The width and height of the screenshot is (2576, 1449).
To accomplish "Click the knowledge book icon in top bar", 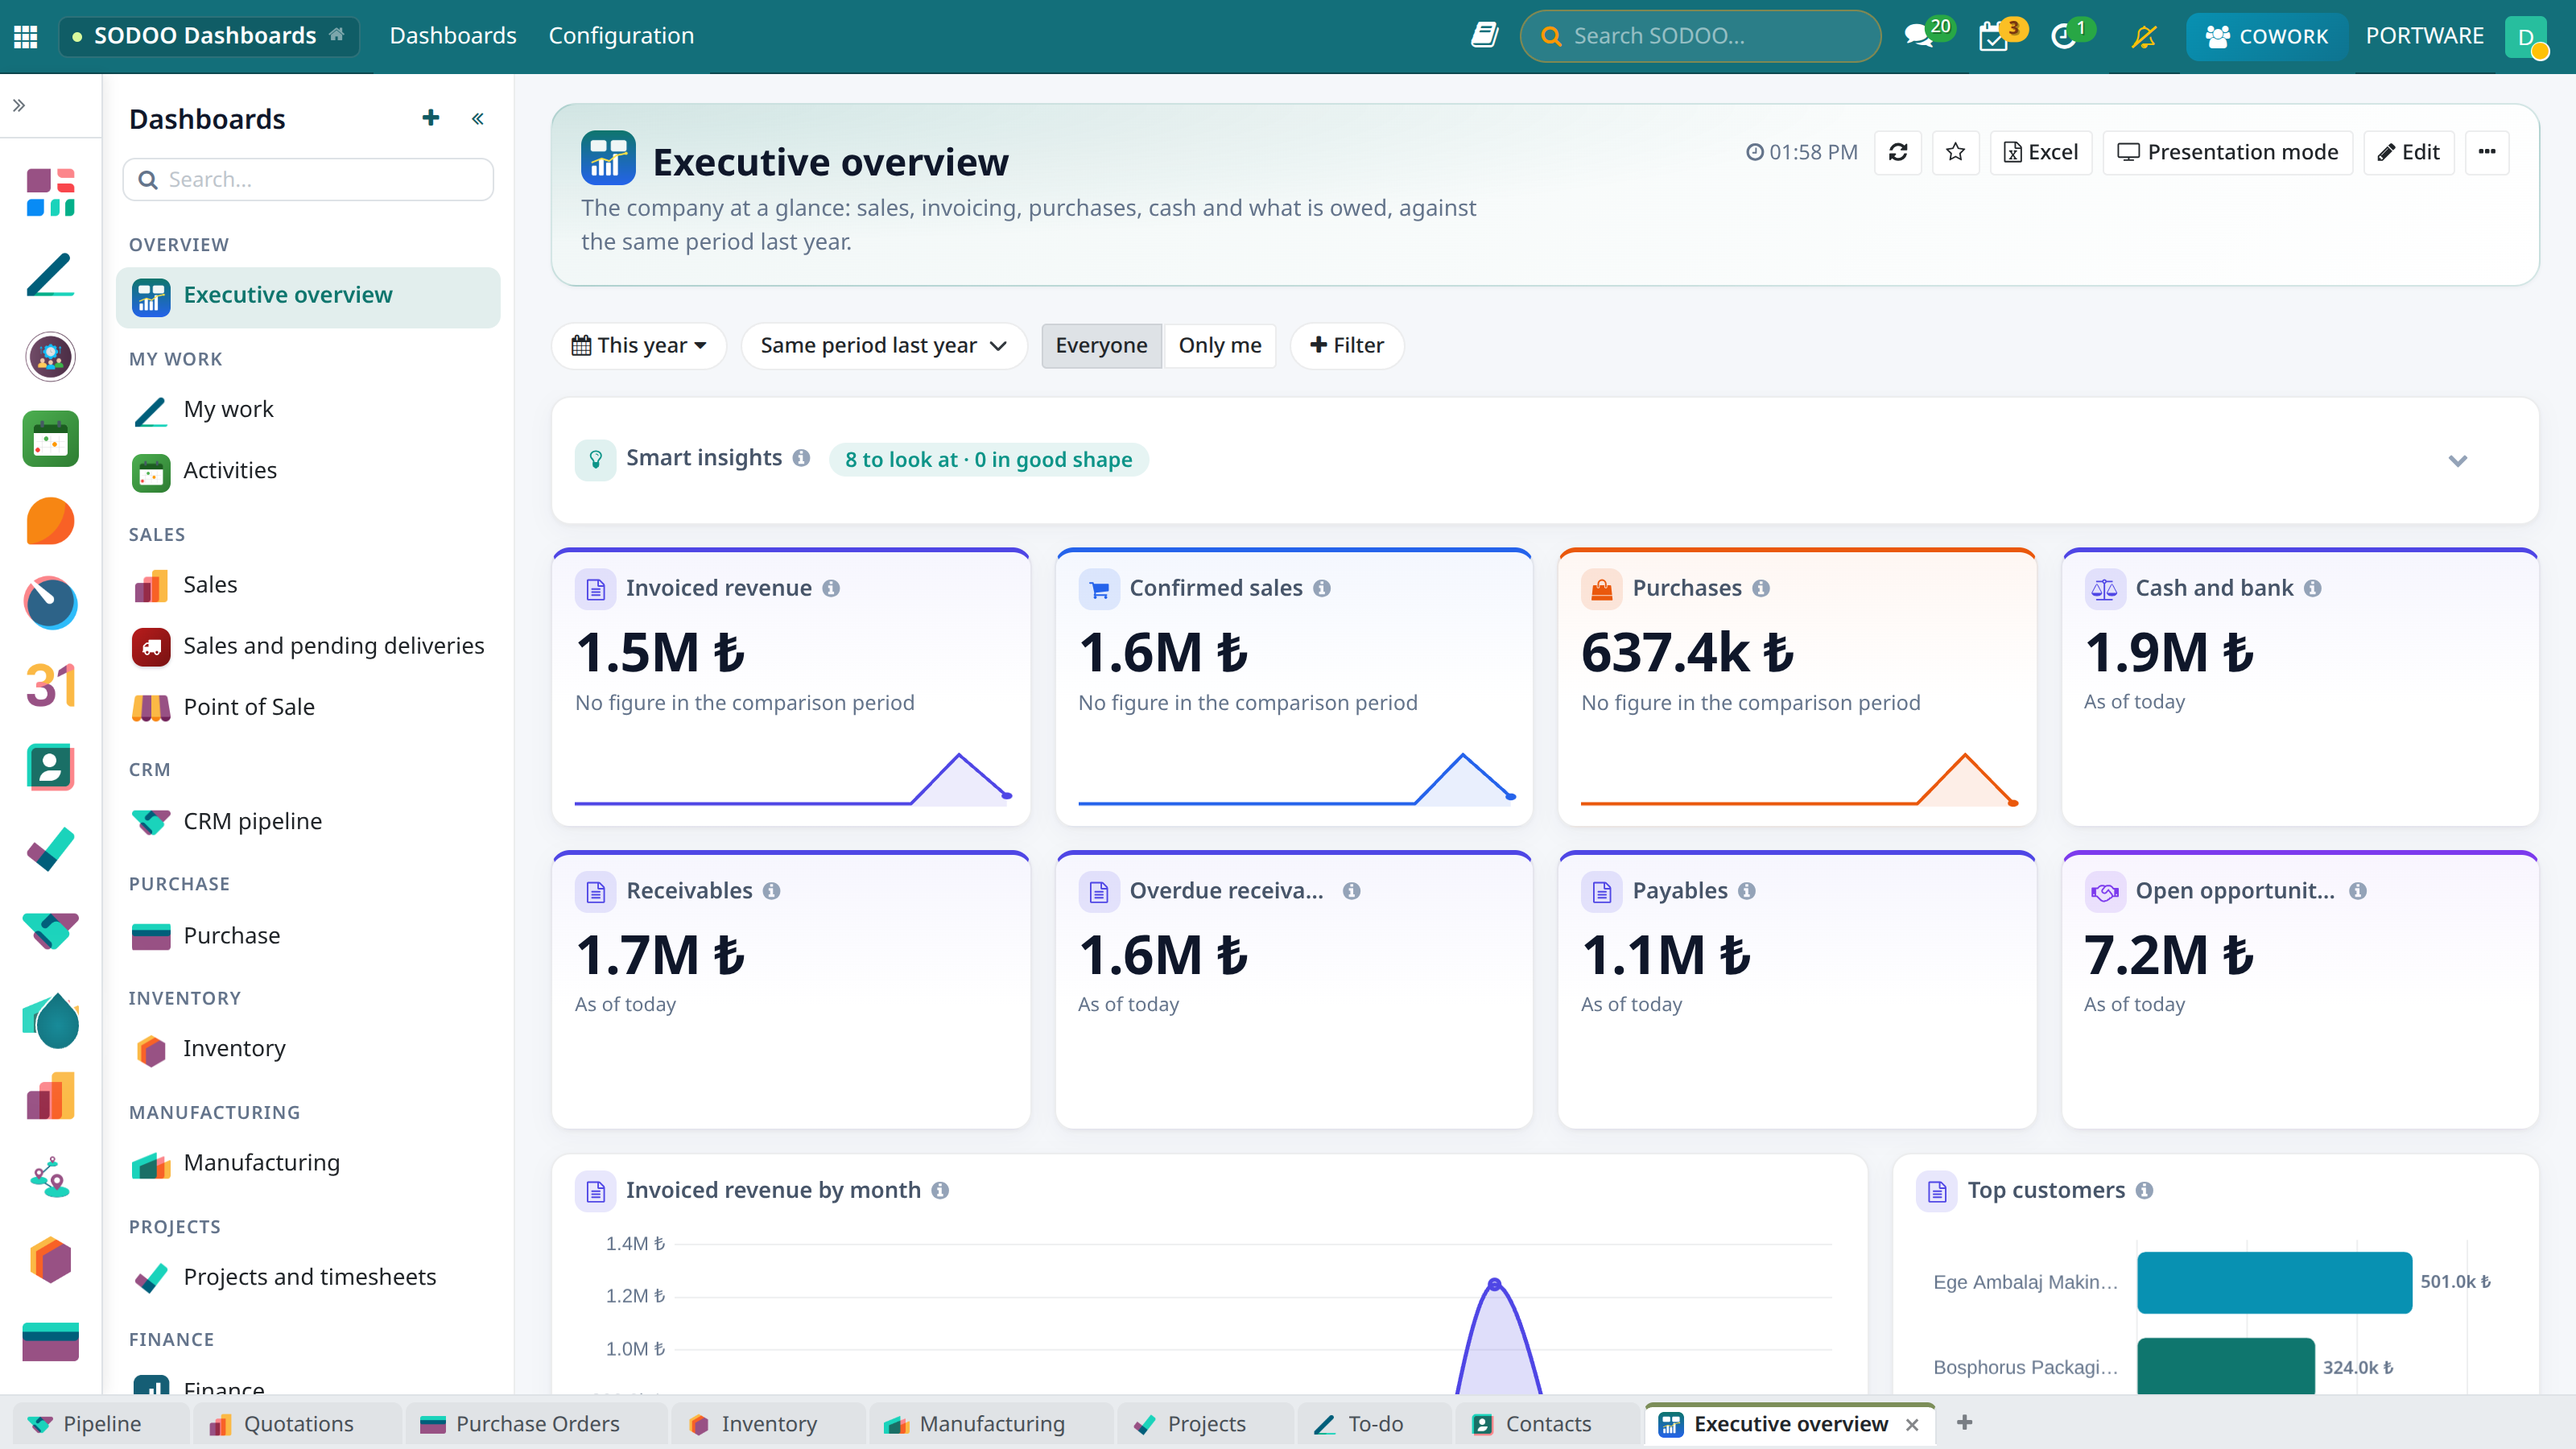I will pos(1484,36).
